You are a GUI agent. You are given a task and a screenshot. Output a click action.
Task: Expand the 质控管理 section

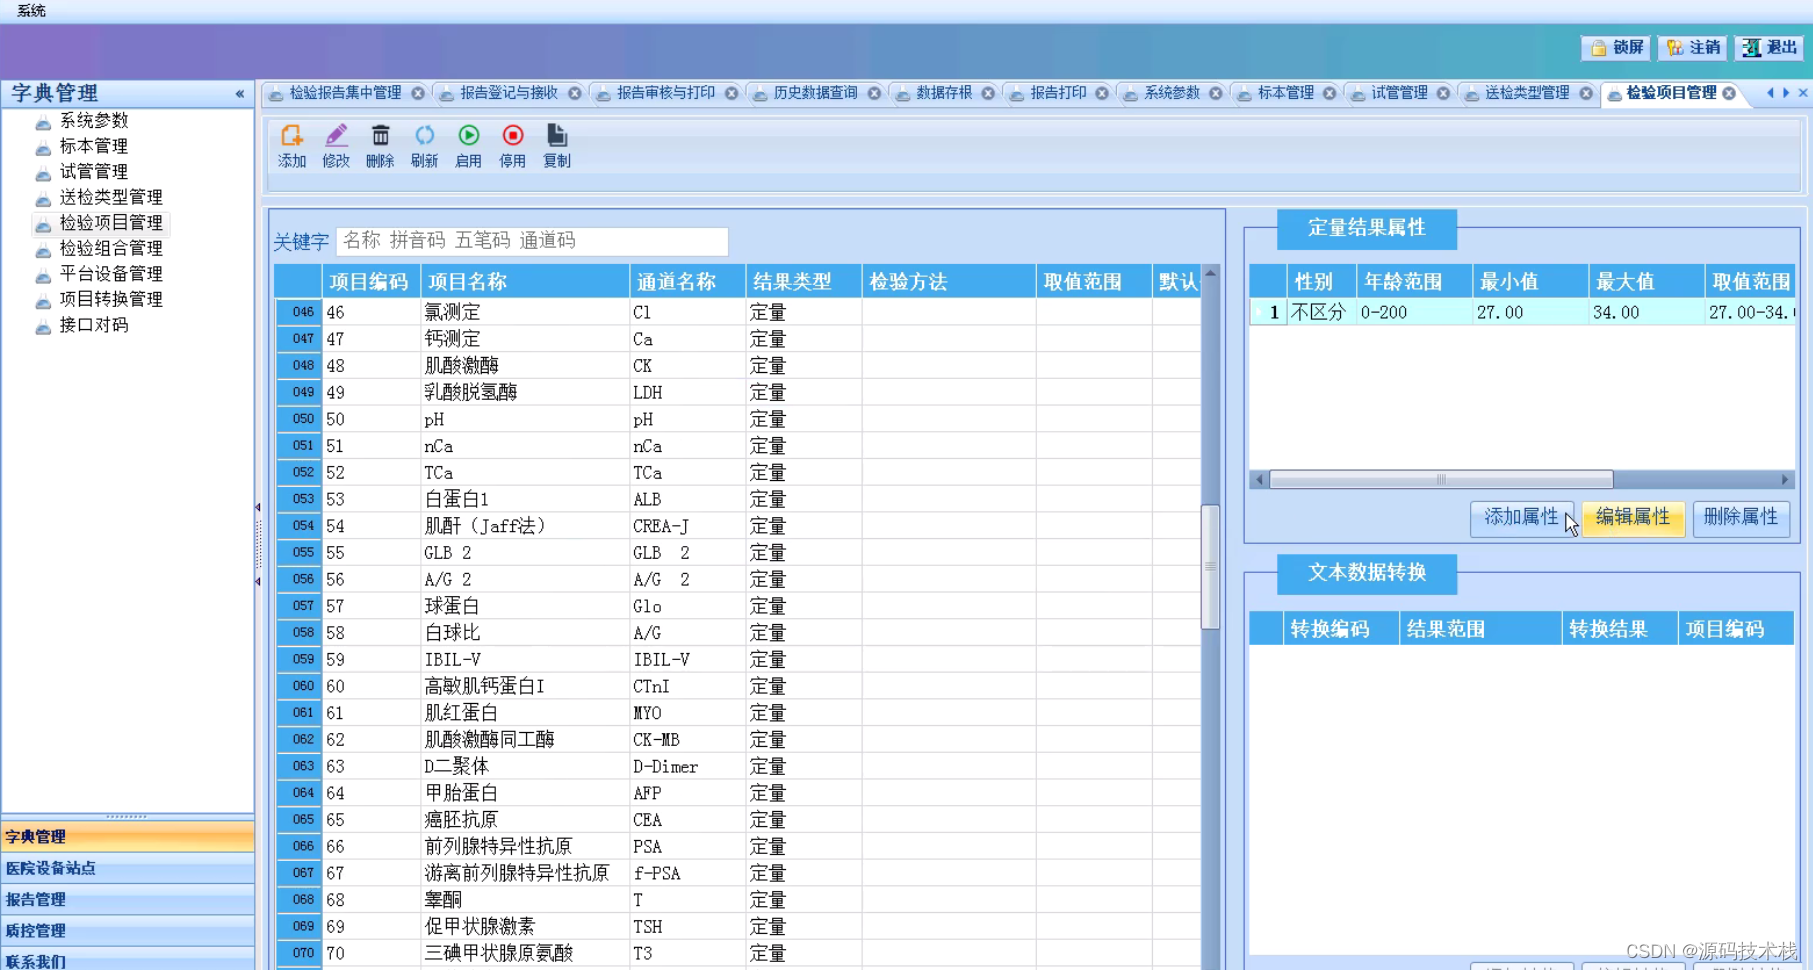tap(127, 930)
